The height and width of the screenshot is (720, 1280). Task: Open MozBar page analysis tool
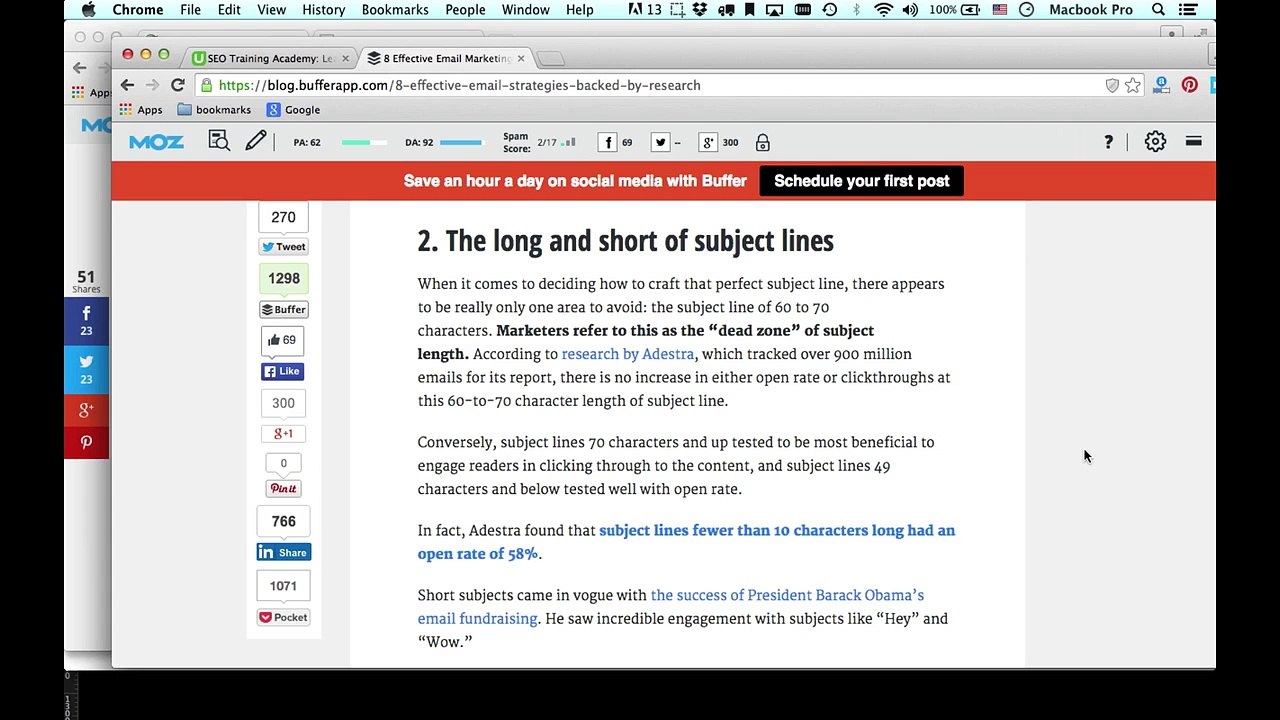[x=219, y=142]
